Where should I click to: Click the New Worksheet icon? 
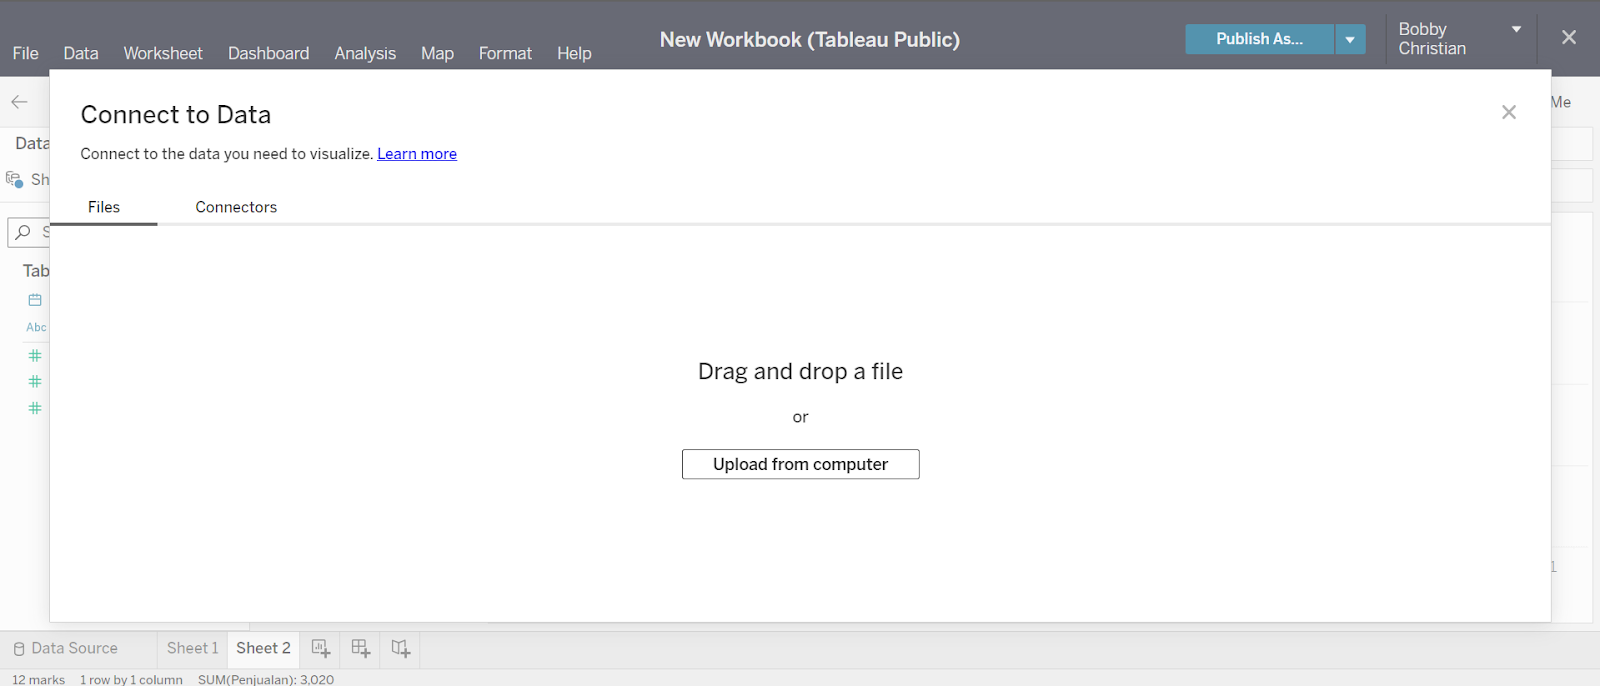[320, 648]
